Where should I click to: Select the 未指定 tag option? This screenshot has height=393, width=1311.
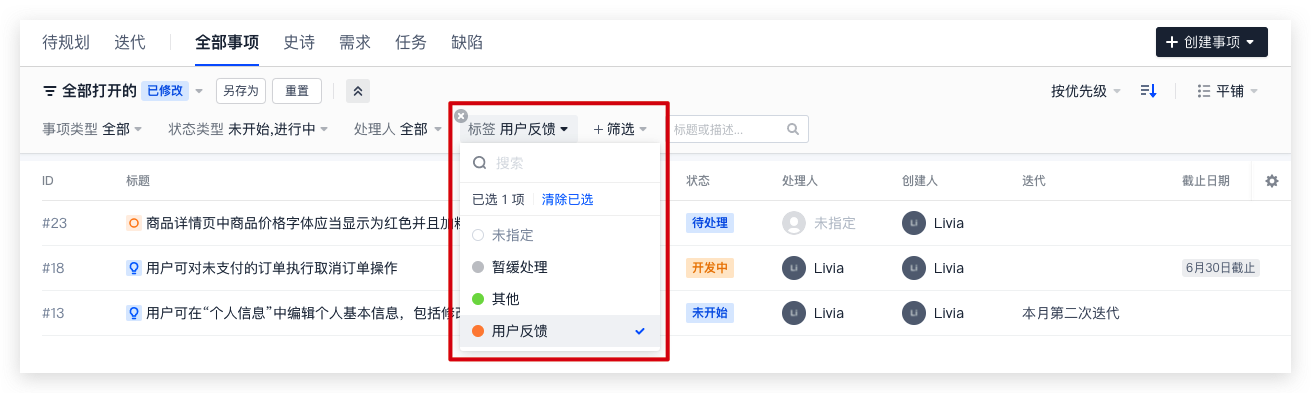[560, 235]
